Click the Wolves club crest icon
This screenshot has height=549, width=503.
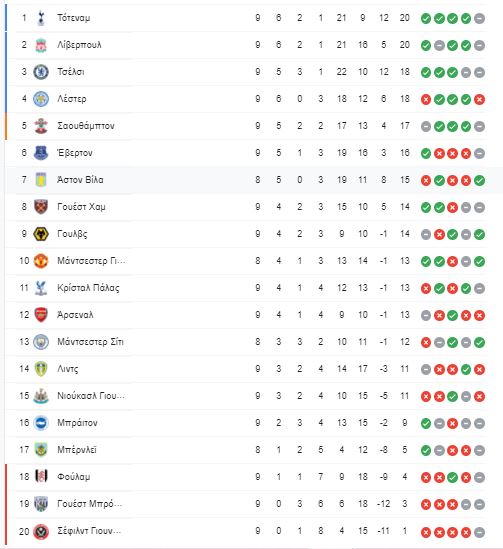point(41,234)
